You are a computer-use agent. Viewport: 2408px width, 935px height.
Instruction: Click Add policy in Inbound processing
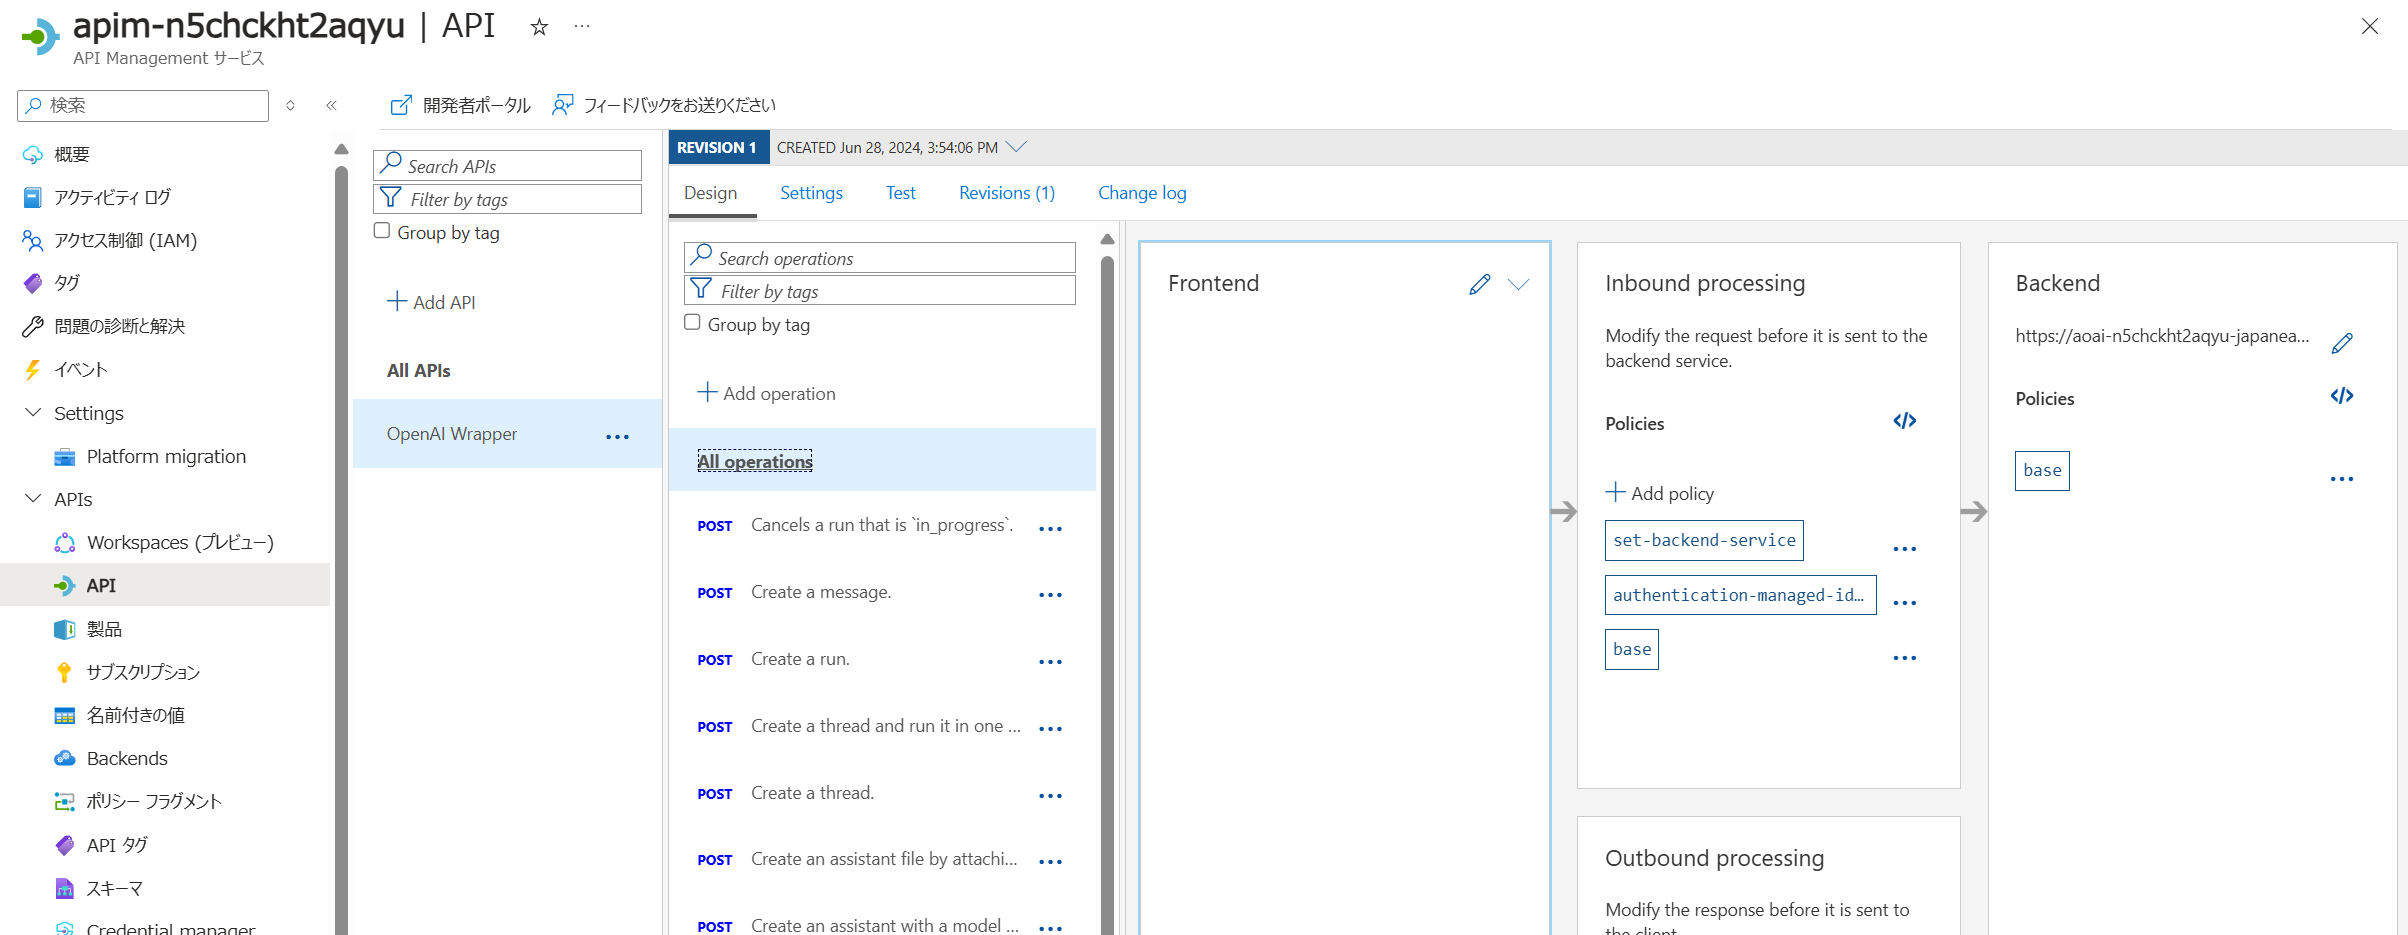(x=1660, y=493)
